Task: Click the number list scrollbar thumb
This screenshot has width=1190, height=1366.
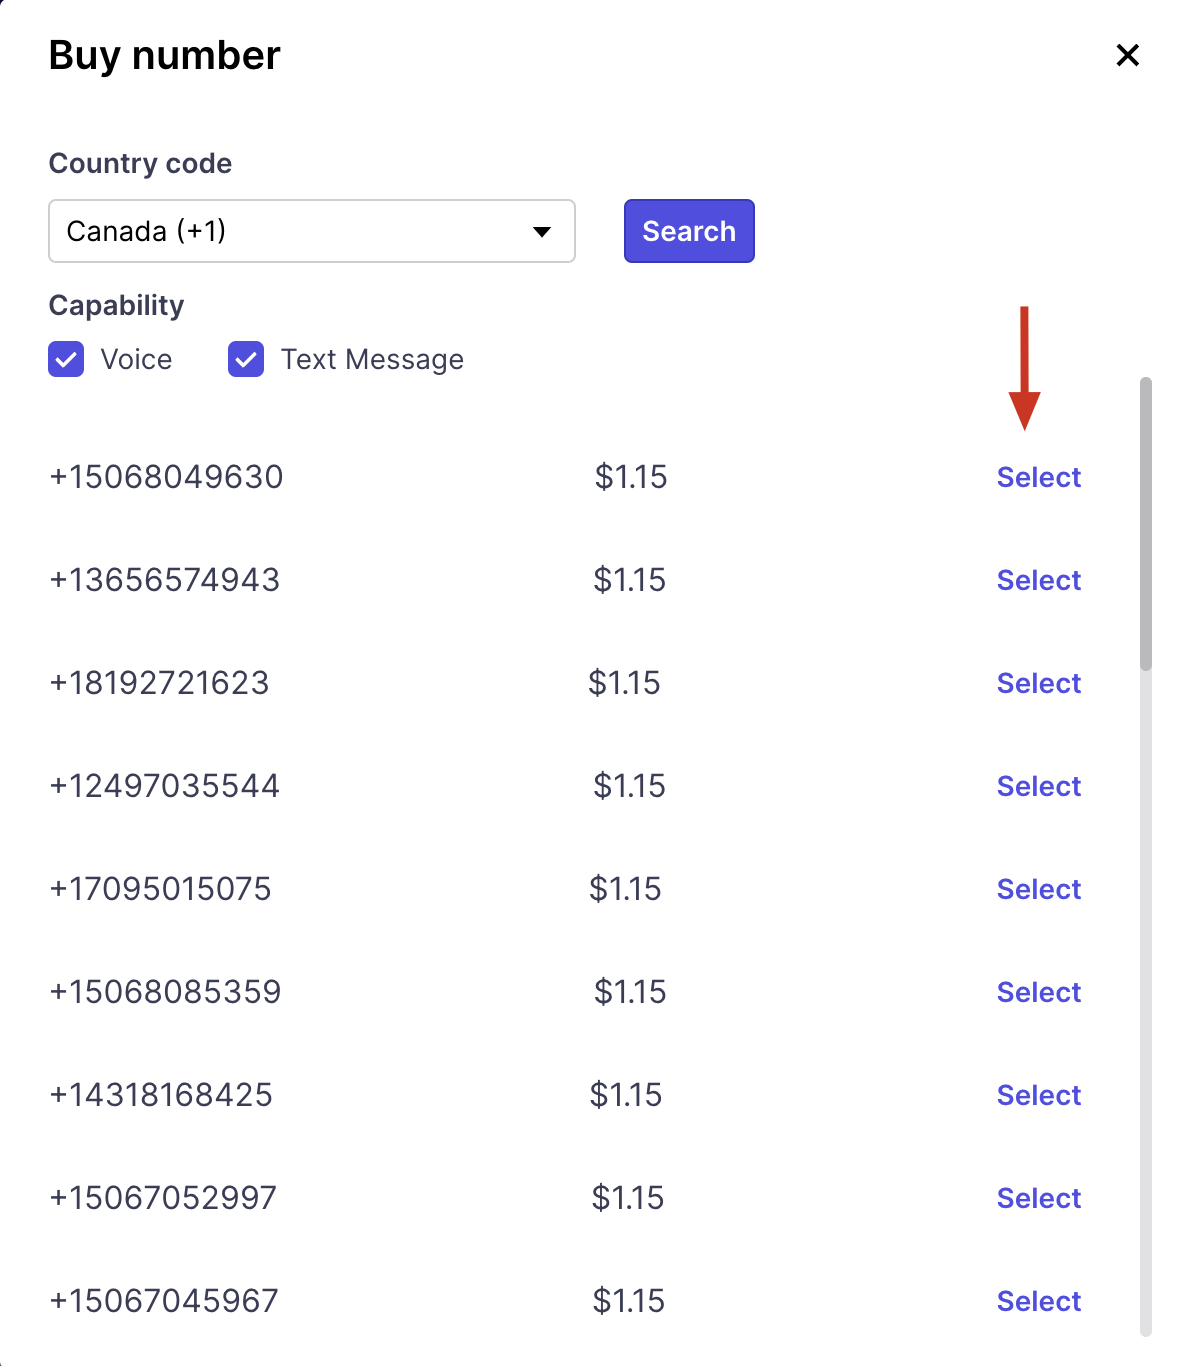Action: pyautogui.click(x=1146, y=523)
